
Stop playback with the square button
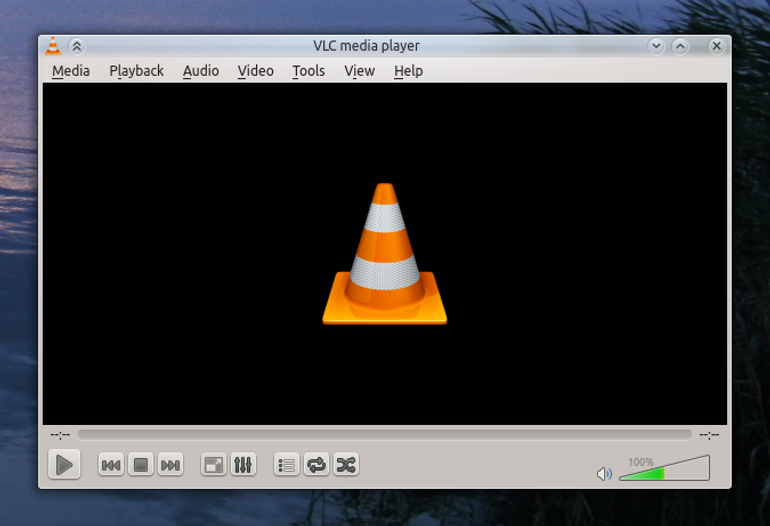(141, 465)
